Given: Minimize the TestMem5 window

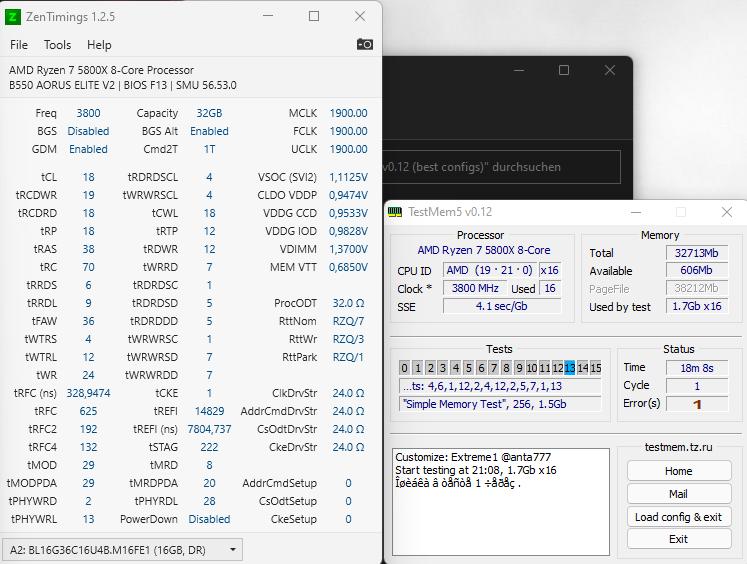Looking at the screenshot, I should pyautogui.click(x=636, y=212).
